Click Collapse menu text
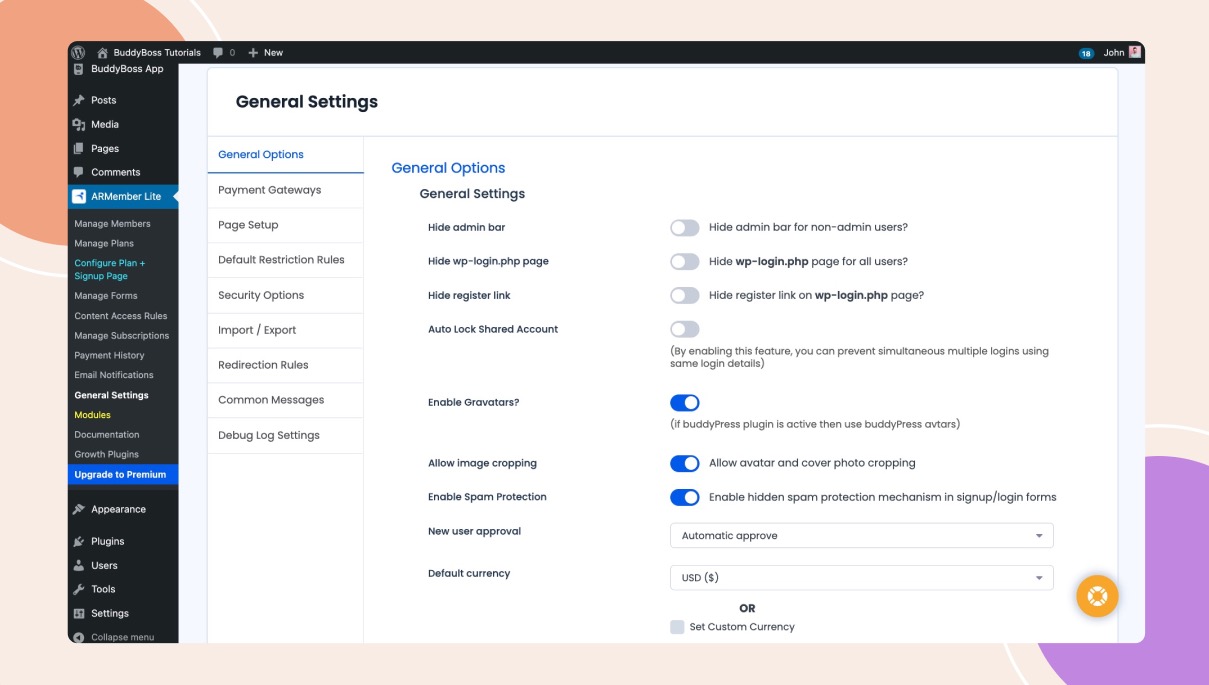The image size is (1209, 685). [123, 637]
